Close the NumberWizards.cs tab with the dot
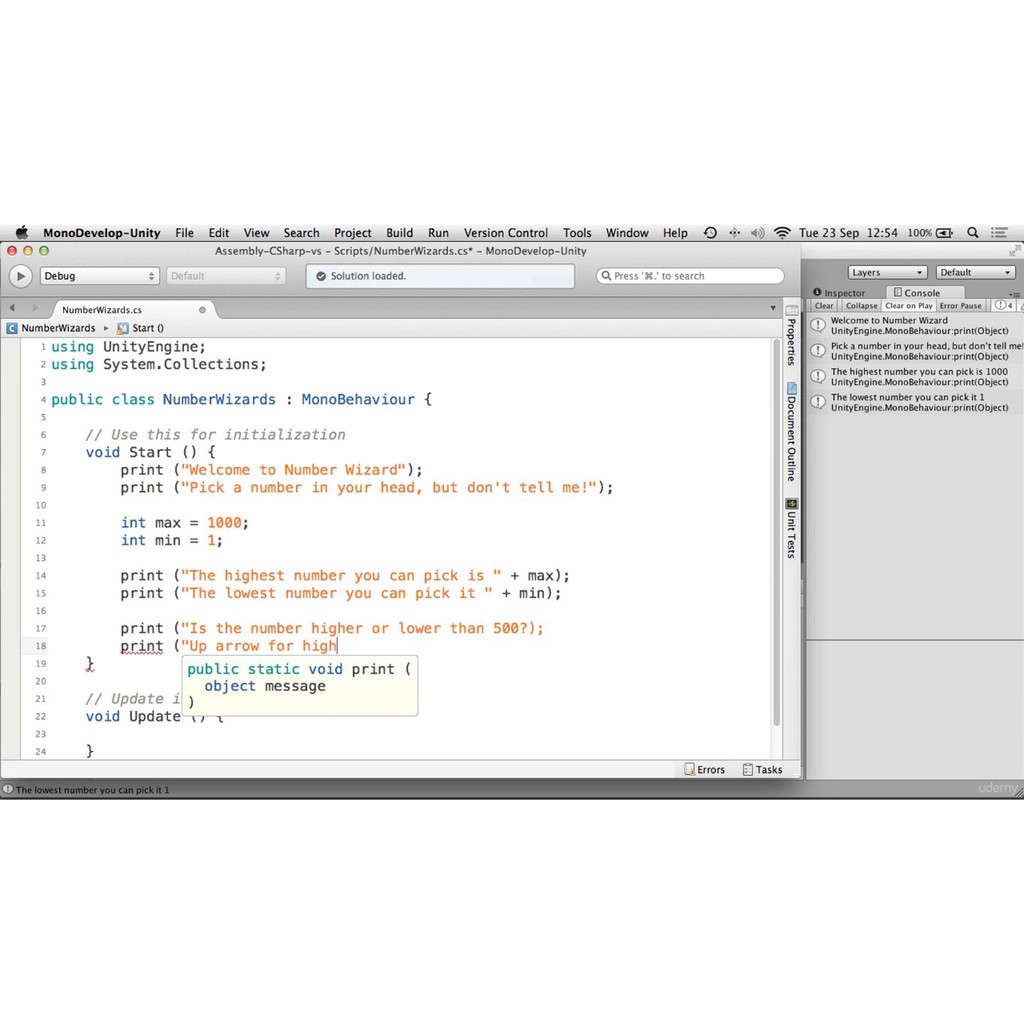Viewport: 1024px width, 1024px height. click(x=202, y=310)
